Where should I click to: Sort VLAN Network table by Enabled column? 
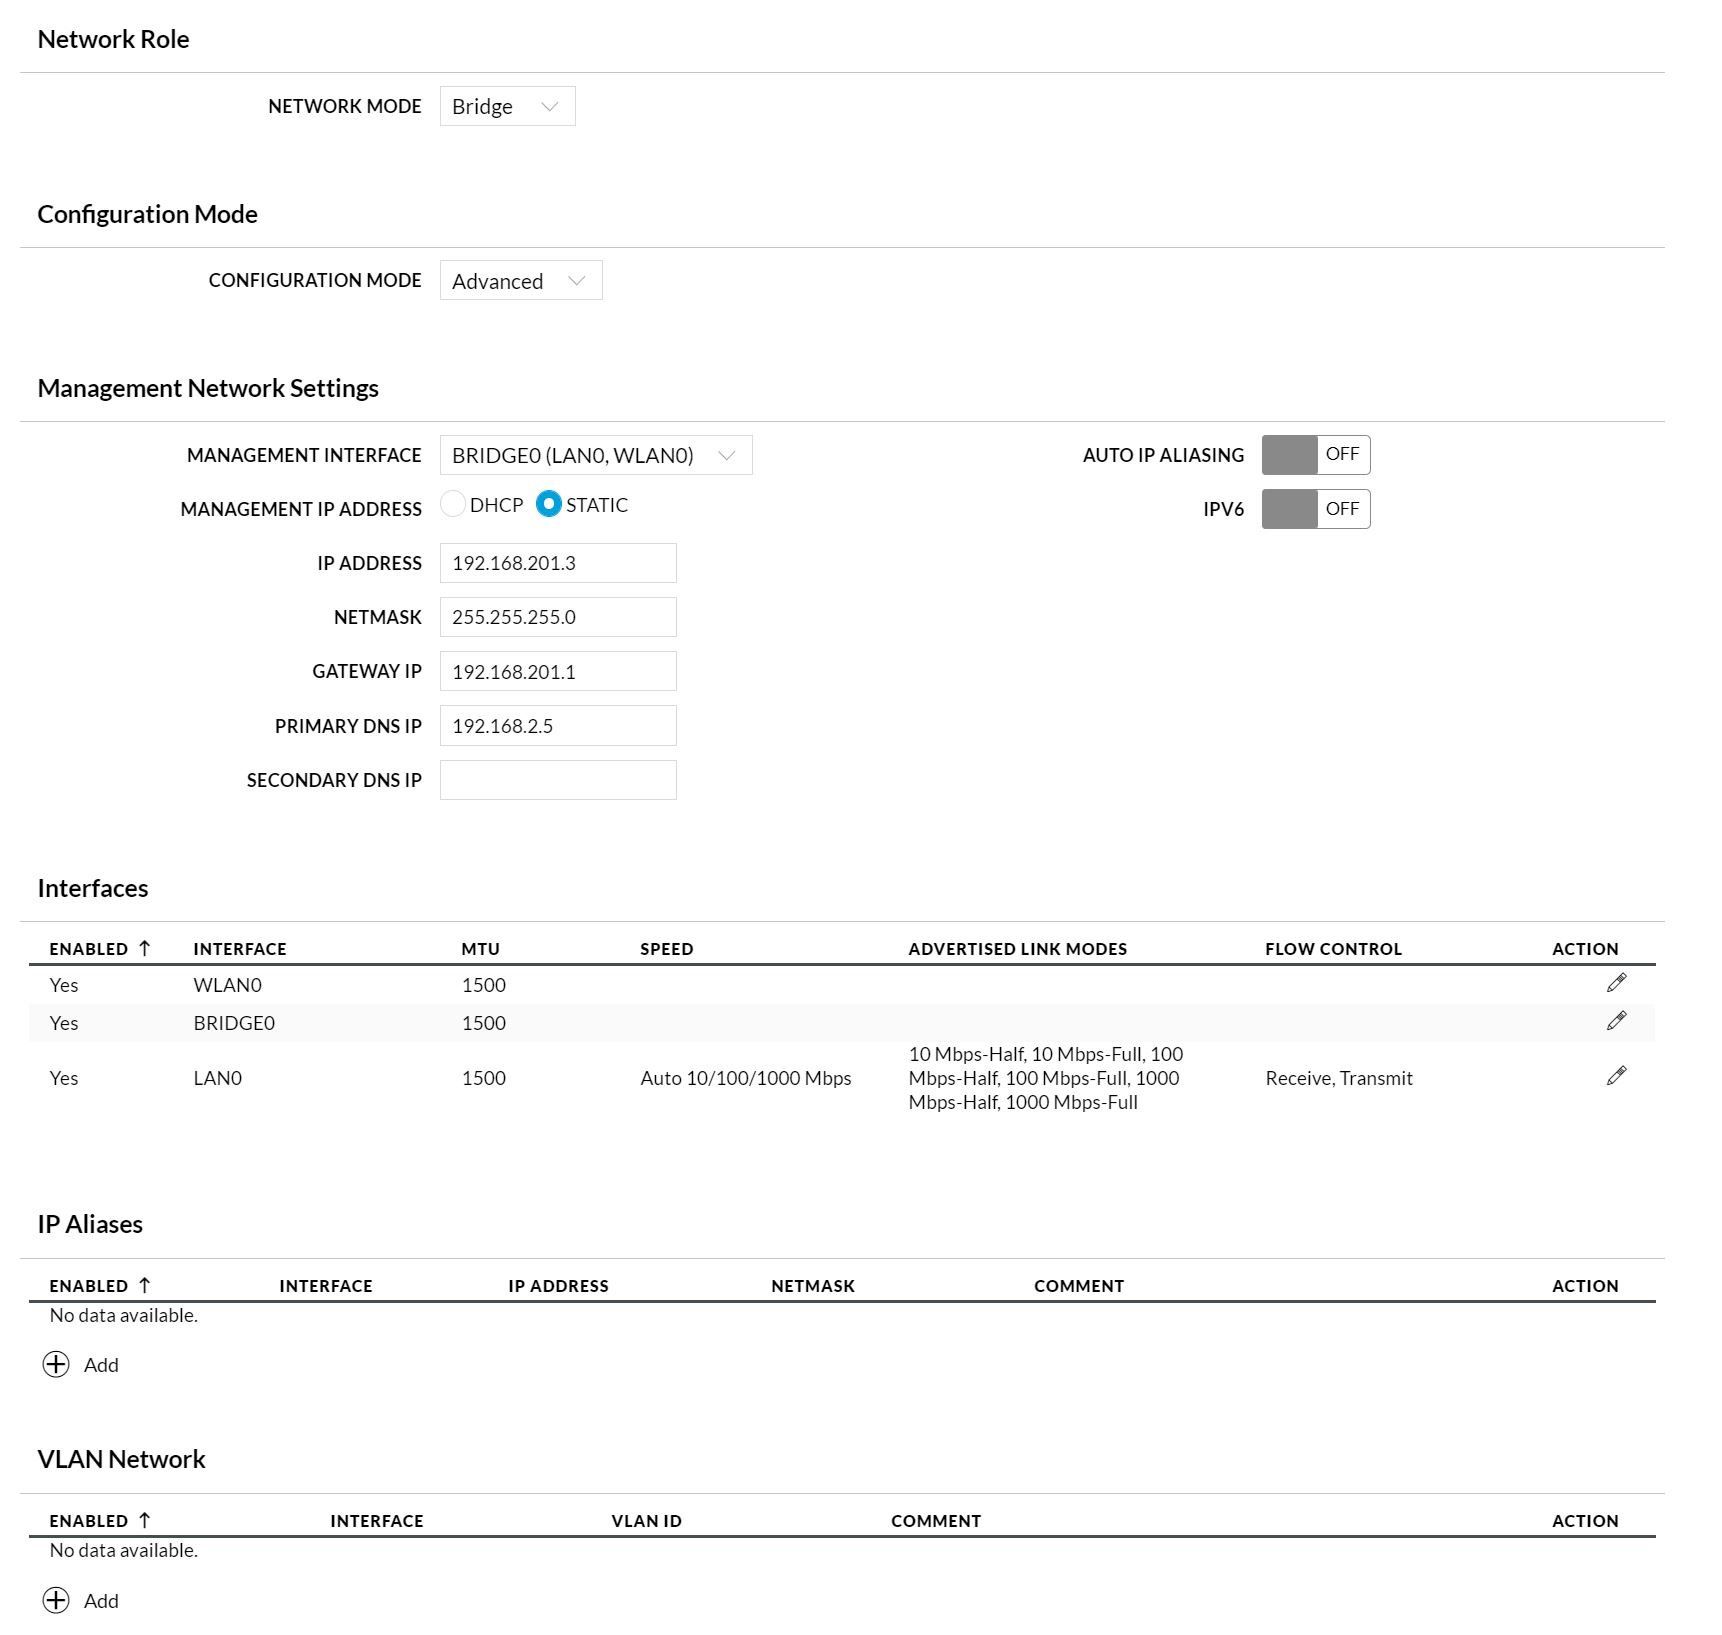[x=99, y=1521]
